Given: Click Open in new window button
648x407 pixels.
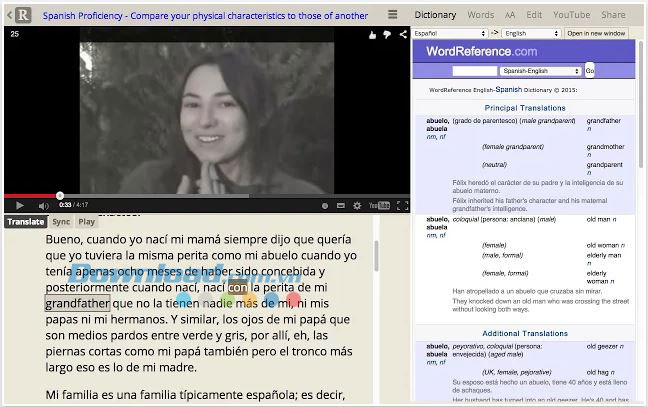Looking at the screenshot, I should coord(597,33).
